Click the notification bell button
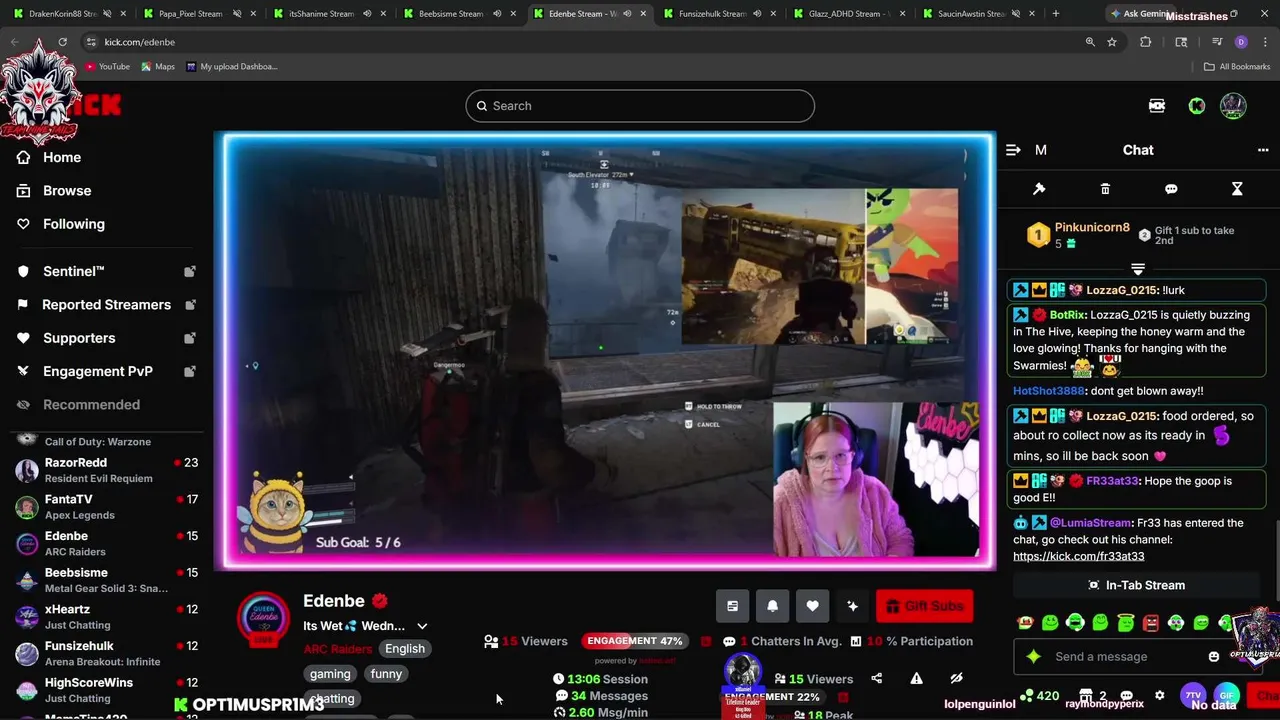This screenshot has width=1280, height=720. tap(772, 606)
